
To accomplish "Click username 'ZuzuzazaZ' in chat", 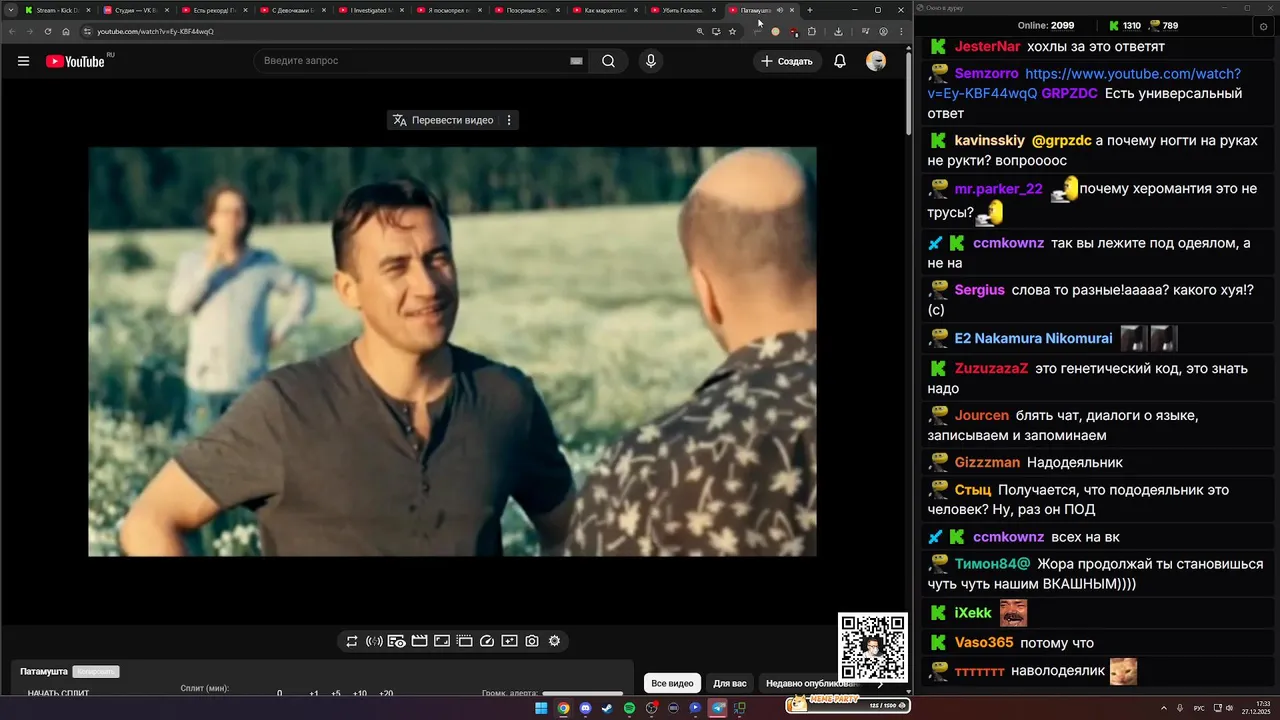I will (991, 368).
